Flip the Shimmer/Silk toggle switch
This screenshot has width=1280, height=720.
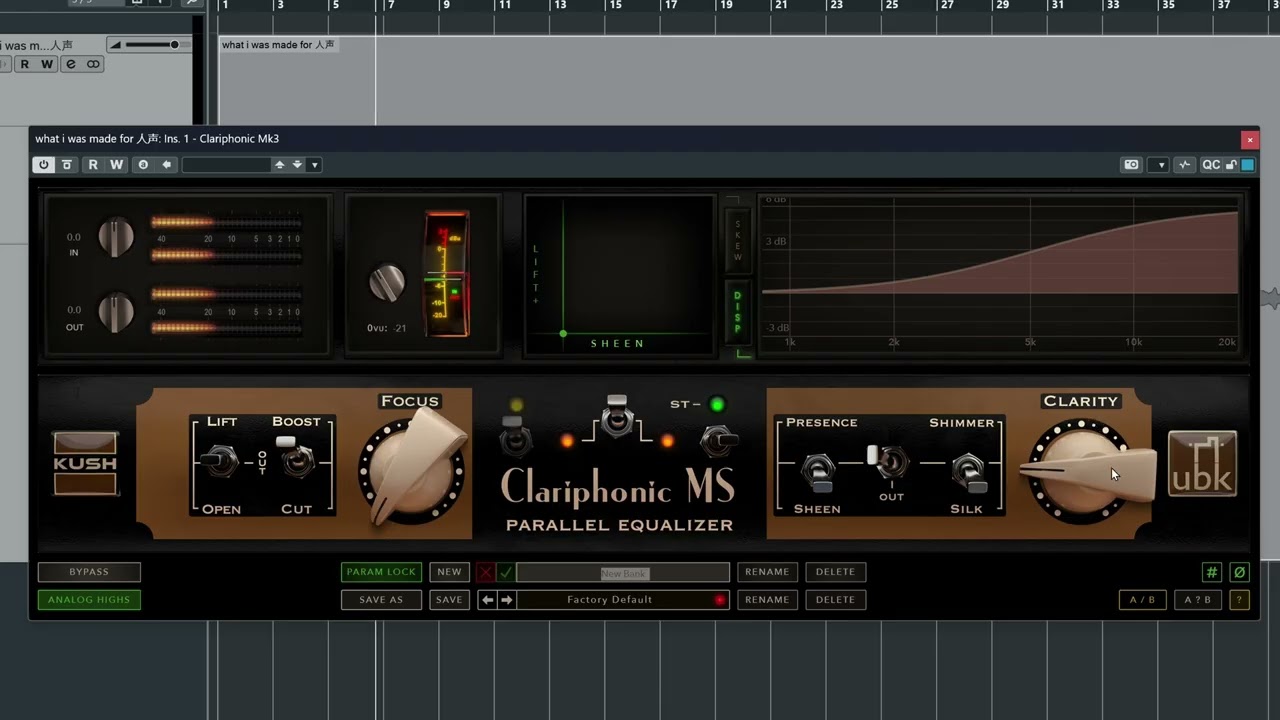(x=967, y=473)
